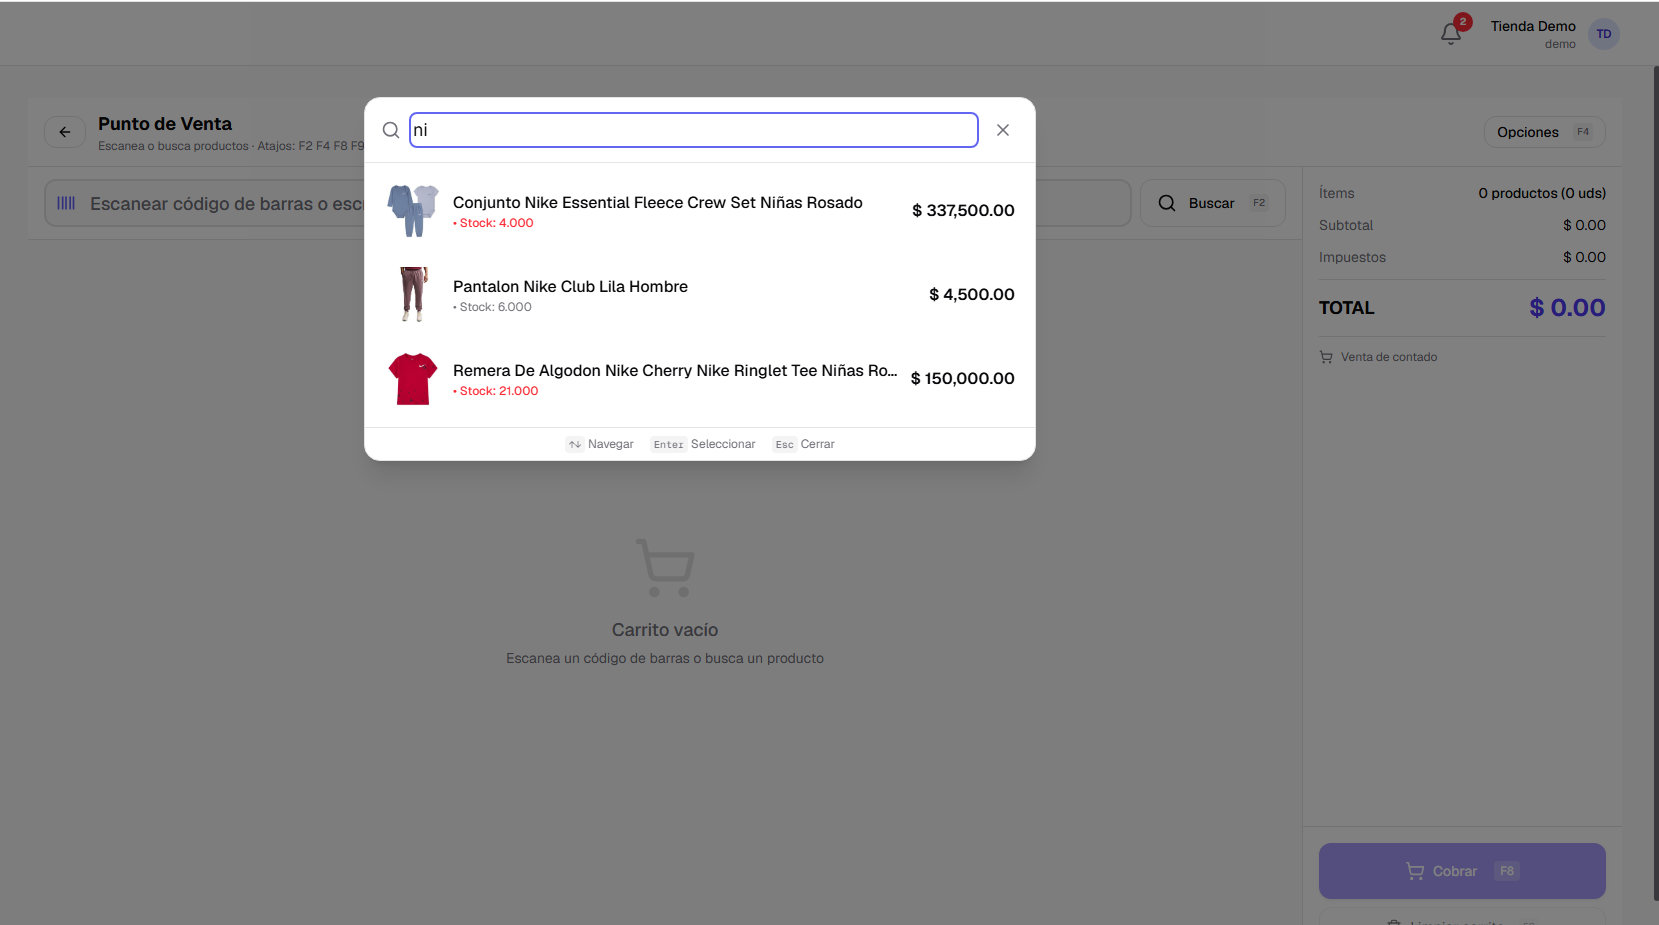Select Remera De Algodon Nike Cherry result
The width and height of the screenshot is (1659, 925).
[700, 379]
